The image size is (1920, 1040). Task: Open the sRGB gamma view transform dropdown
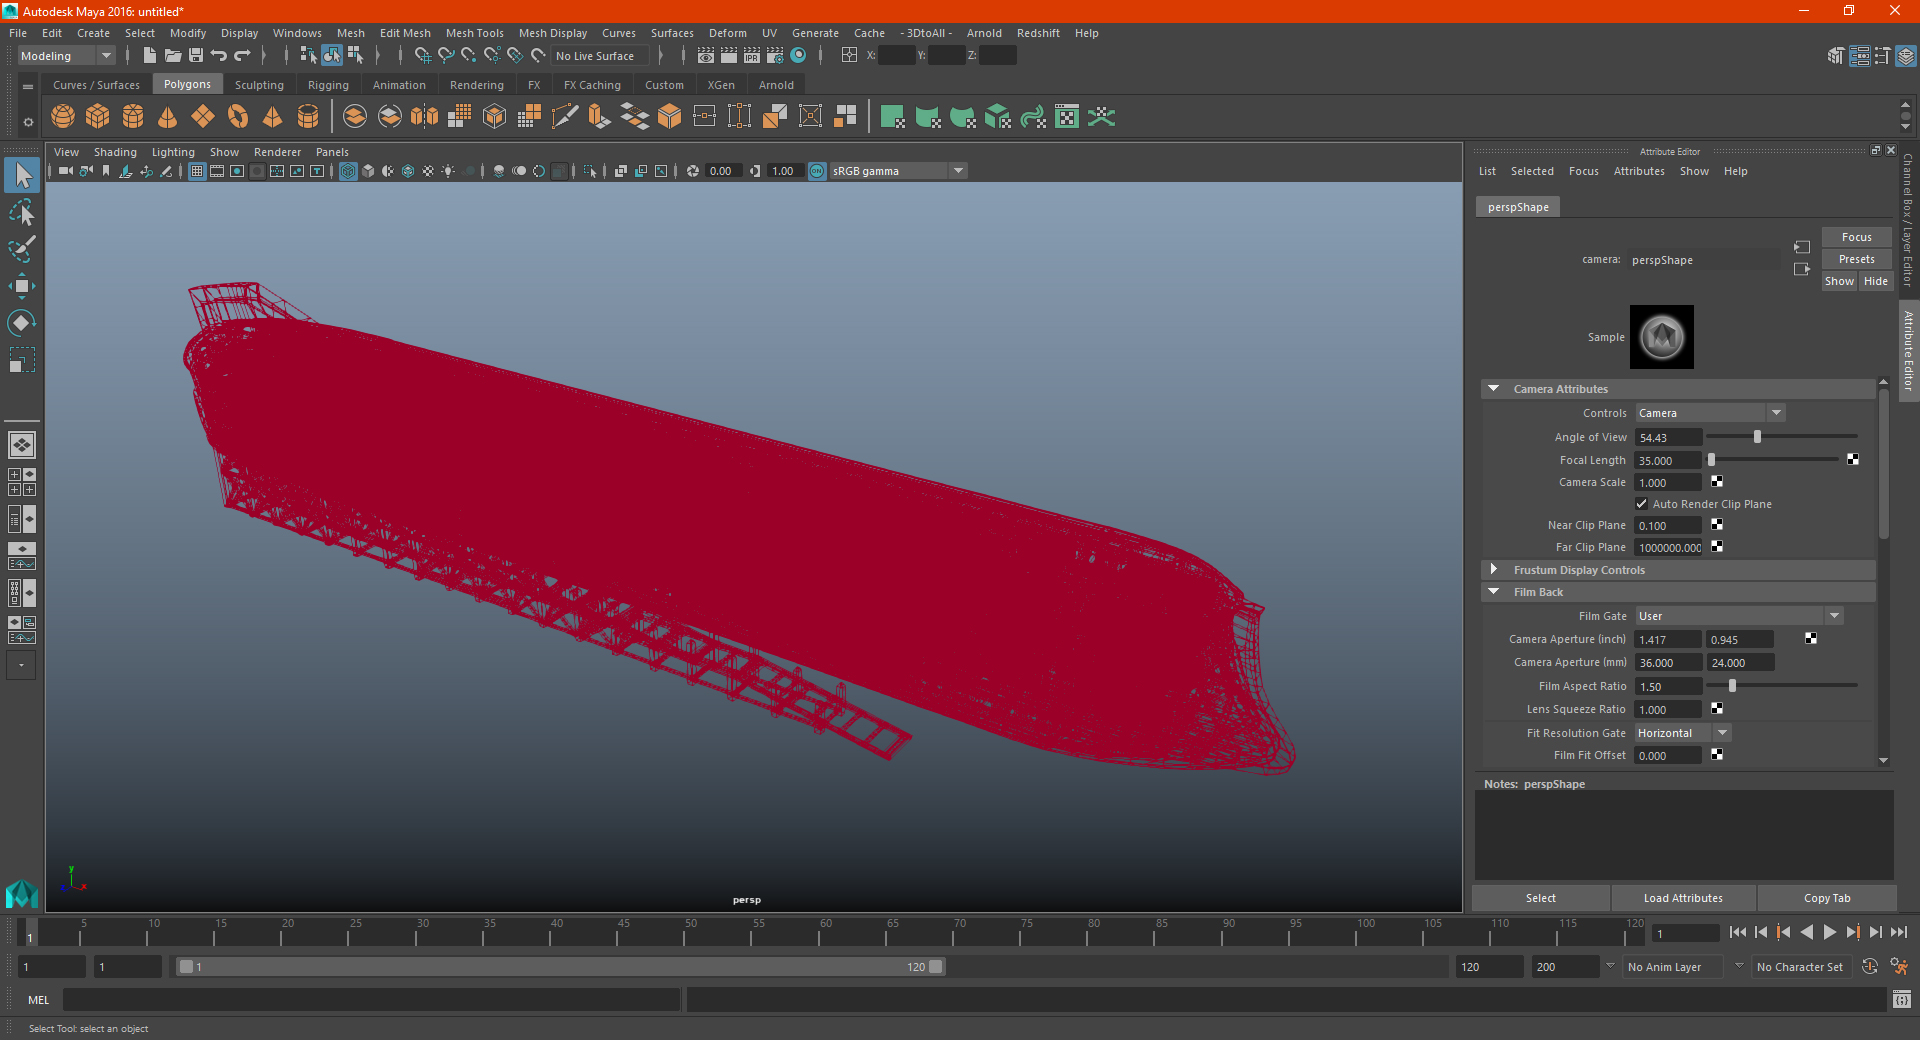click(x=899, y=171)
